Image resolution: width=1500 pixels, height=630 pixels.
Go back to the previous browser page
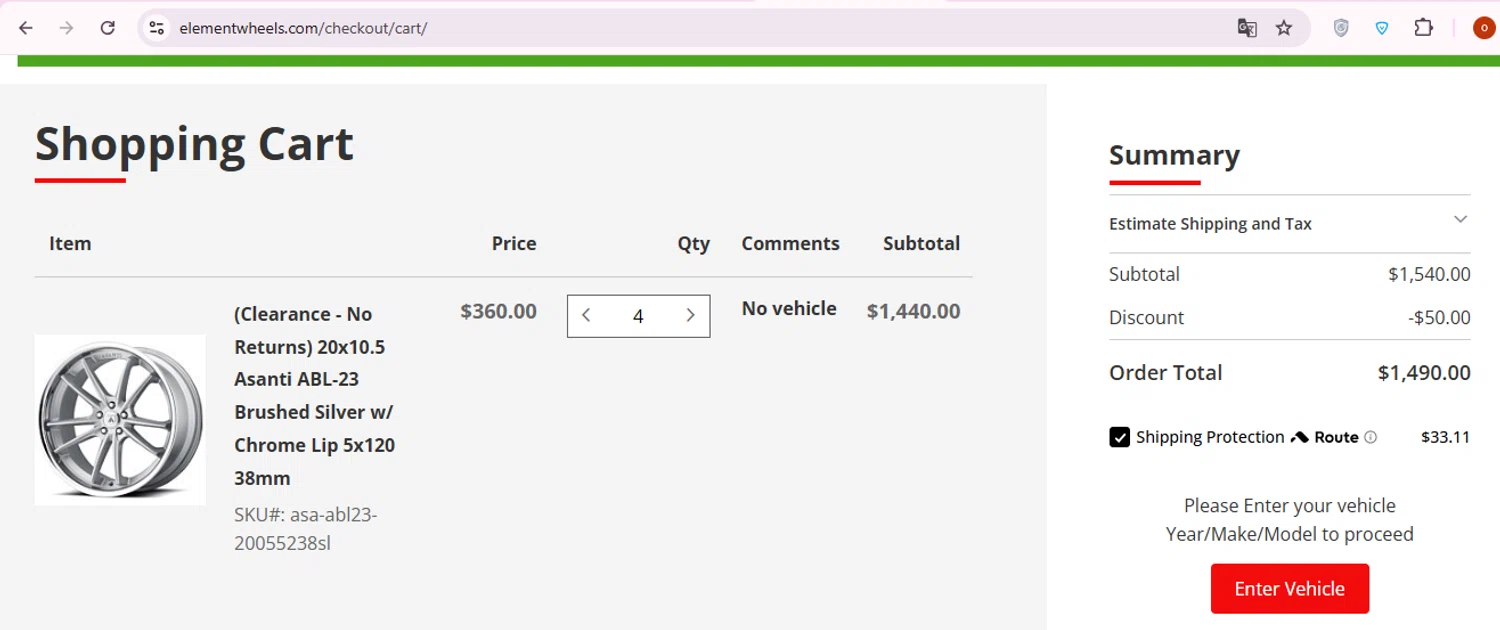coord(26,28)
